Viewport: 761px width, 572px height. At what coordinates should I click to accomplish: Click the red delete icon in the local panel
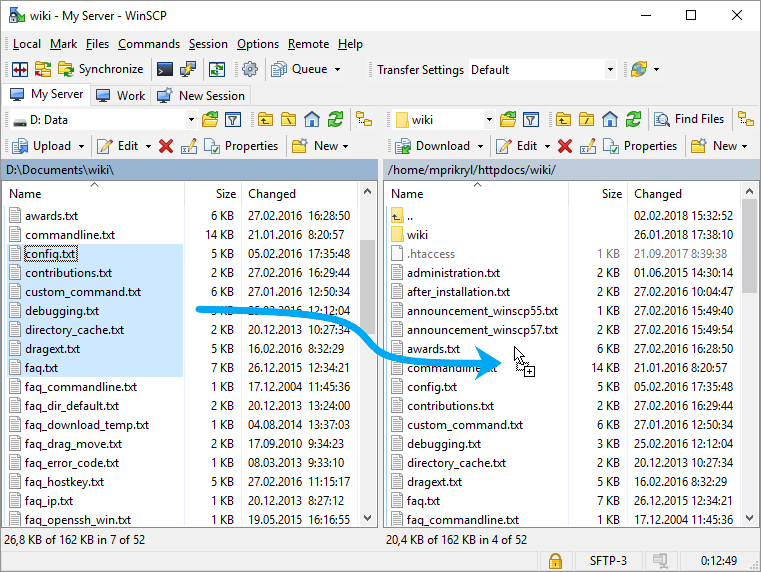(x=166, y=146)
